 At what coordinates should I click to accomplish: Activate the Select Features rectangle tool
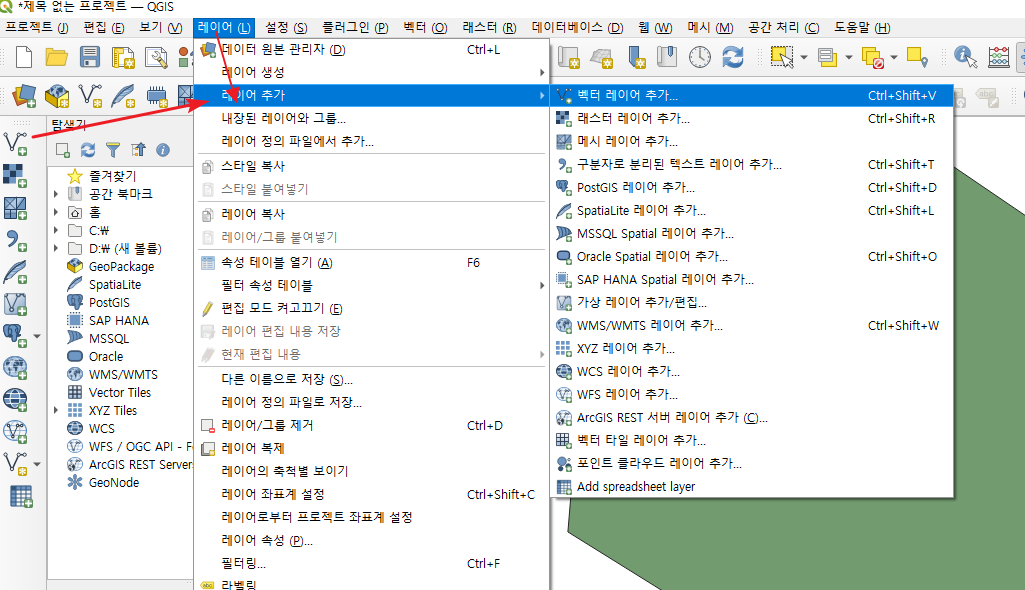782,57
